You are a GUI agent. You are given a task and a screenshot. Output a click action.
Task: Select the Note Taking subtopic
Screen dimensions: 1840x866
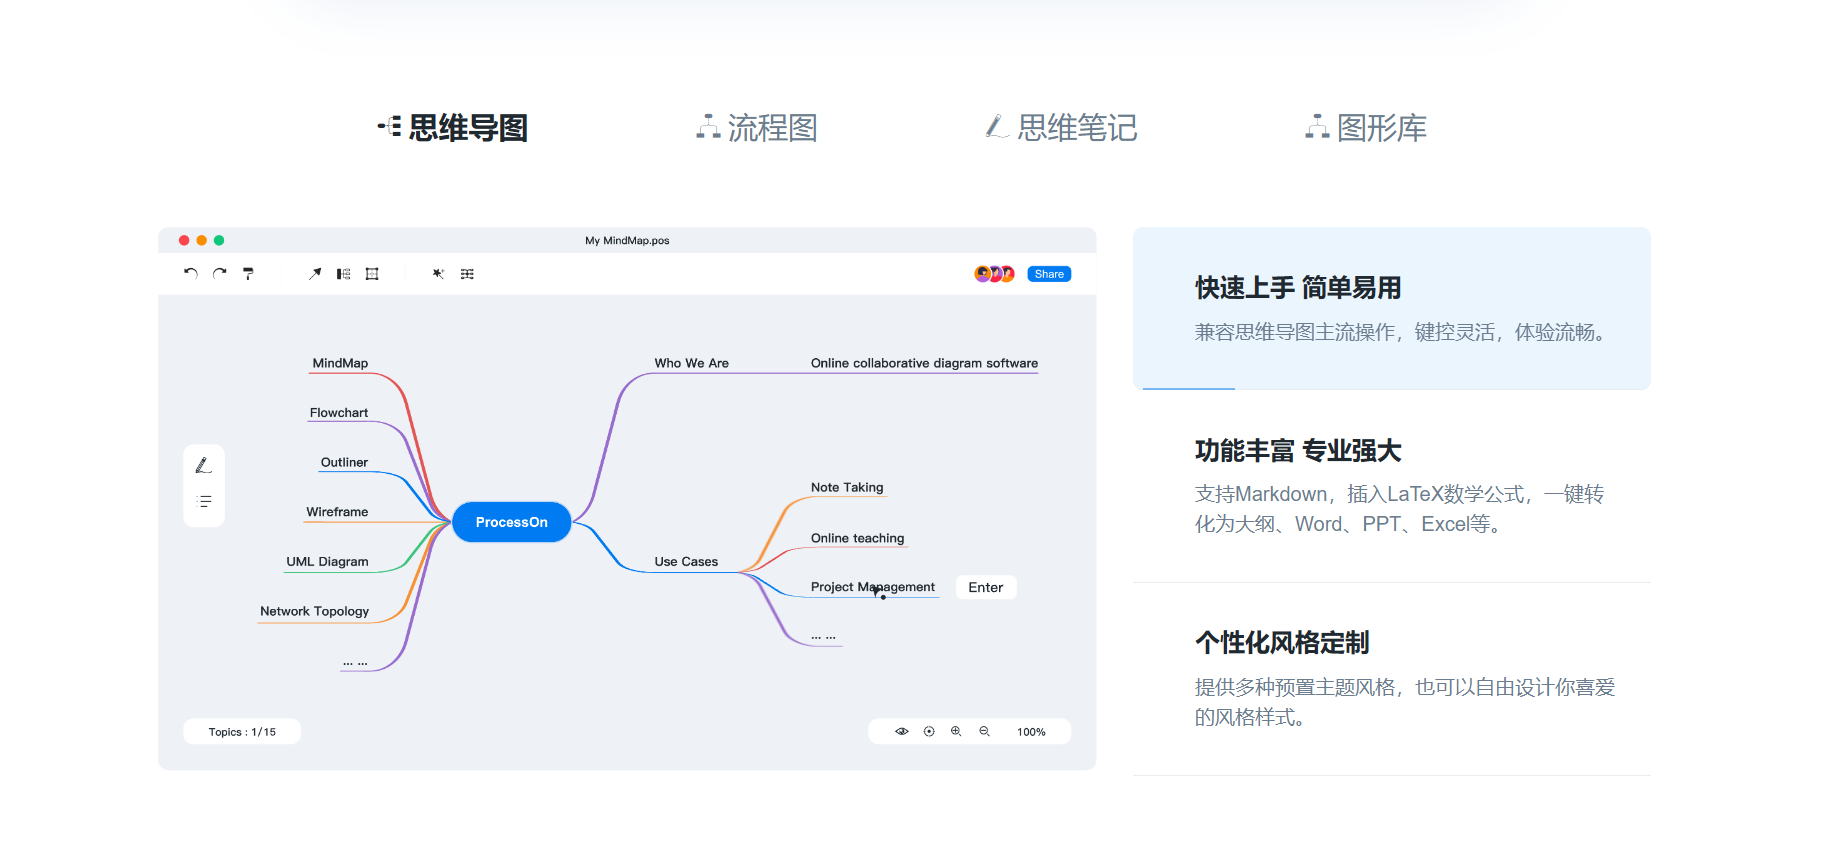(847, 487)
